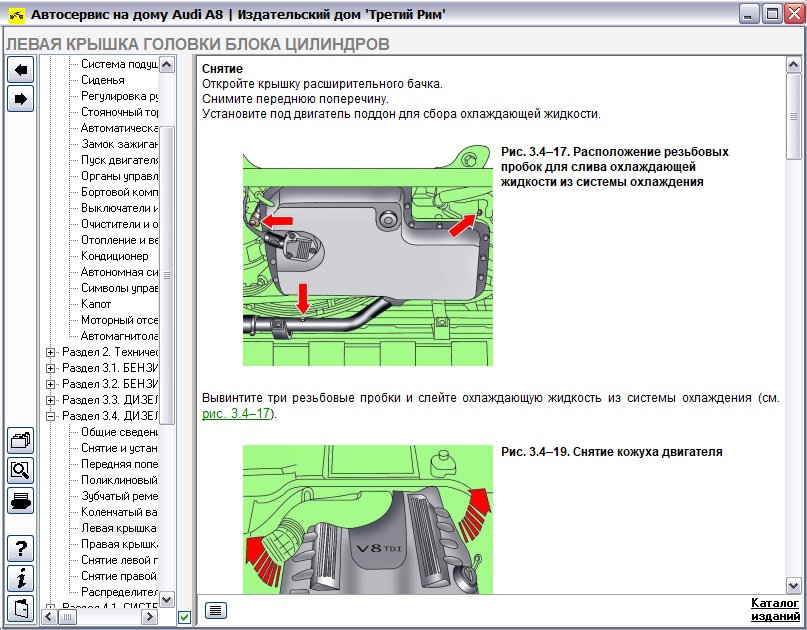Click the 'Рис. 3.4–19. Снятие кожуха двигателя' caption

pos(611,451)
